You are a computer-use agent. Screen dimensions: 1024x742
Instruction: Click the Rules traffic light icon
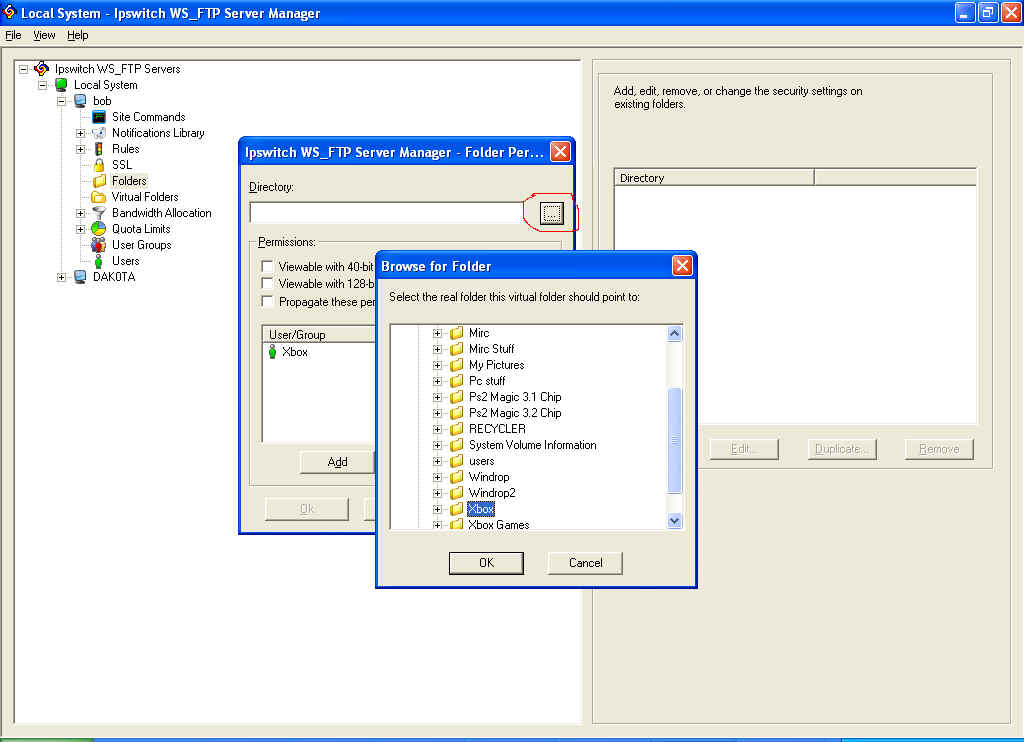tap(99, 149)
